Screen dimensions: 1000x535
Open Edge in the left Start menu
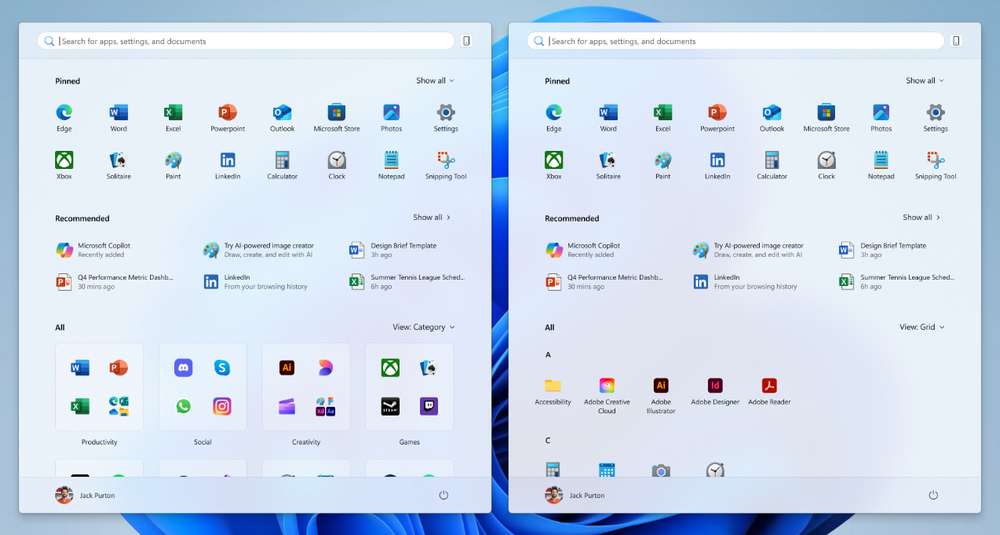[x=64, y=118]
